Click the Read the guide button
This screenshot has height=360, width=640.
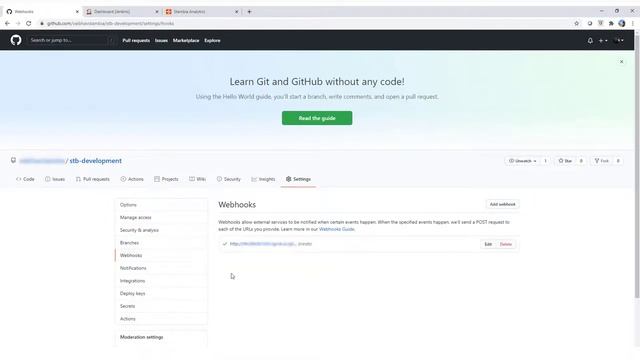[x=317, y=118]
